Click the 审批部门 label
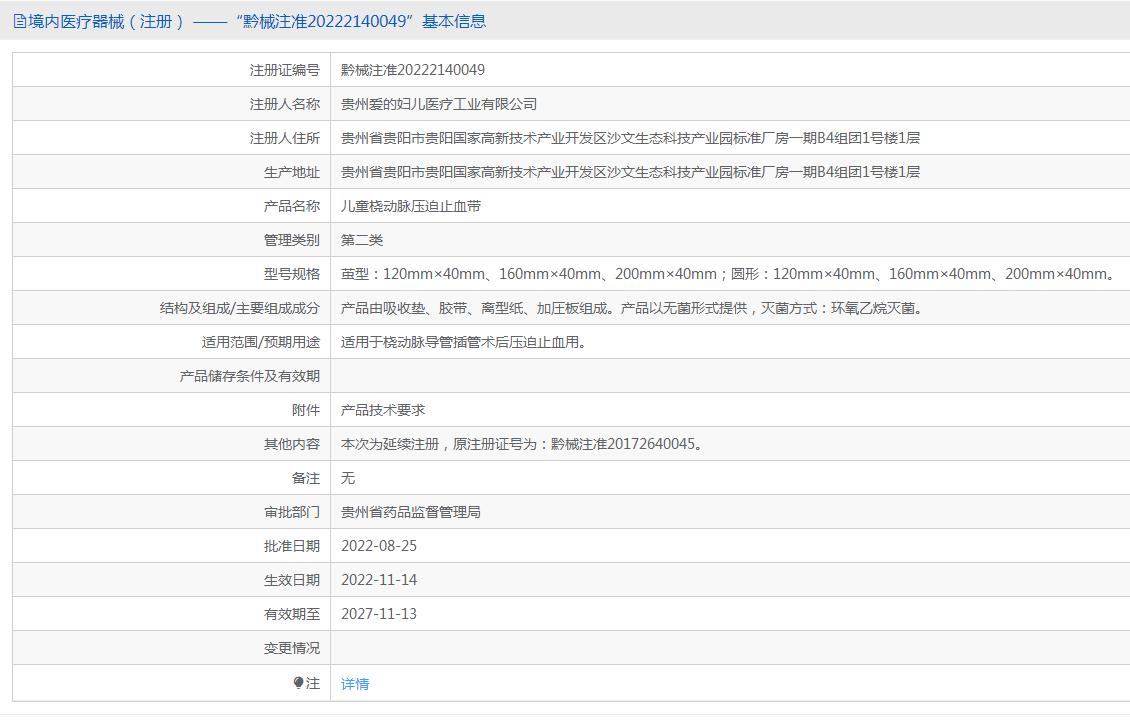Screen dimensions: 1130x724 click(x=292, y=511)
